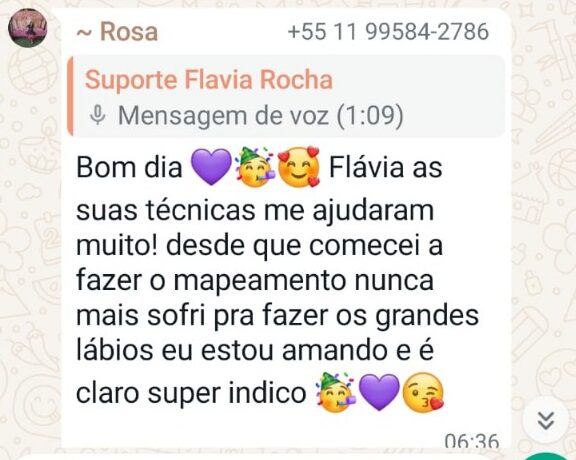Tap the party face emoji after Bom dia
Viewport: 576px width, 460px height.
tap(255, 168)
